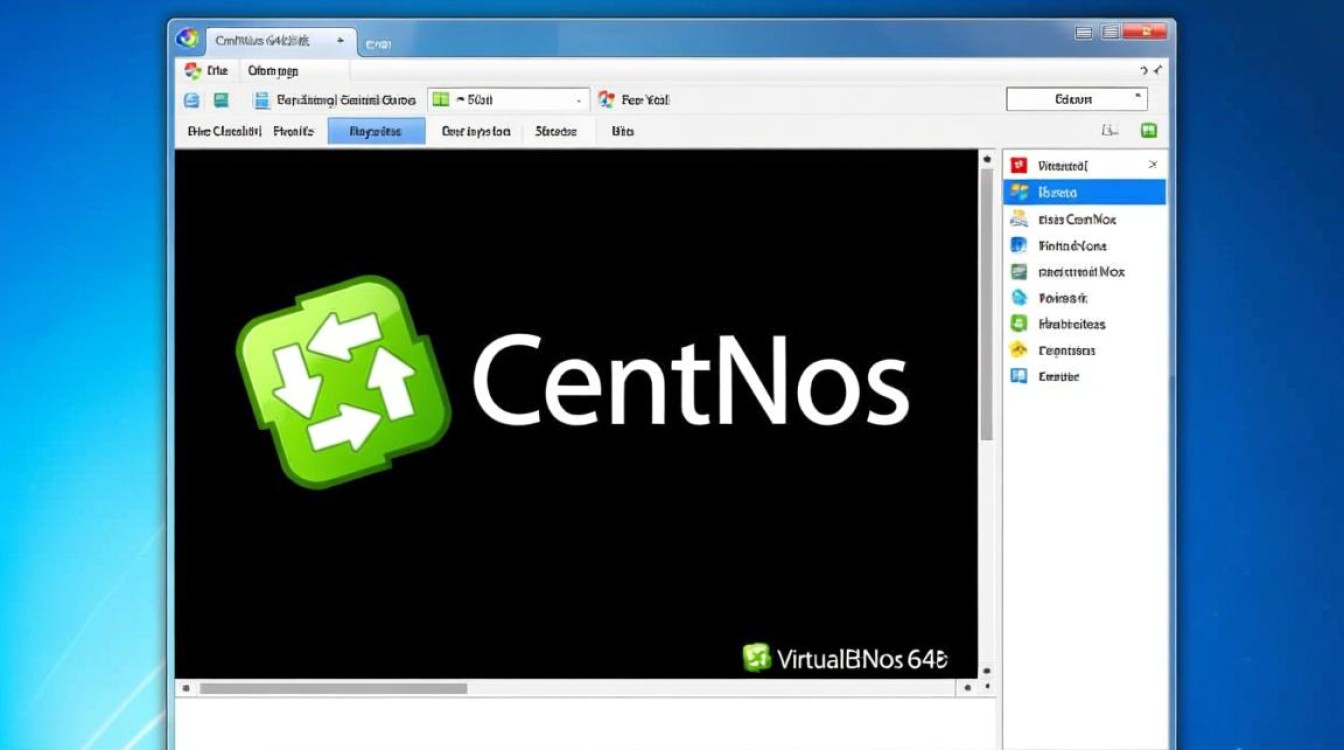The height and width of the screenshot is (750, 1344).
Task: Click the 'VirtualBNos 64' label in the display
Action: point(861,659)
